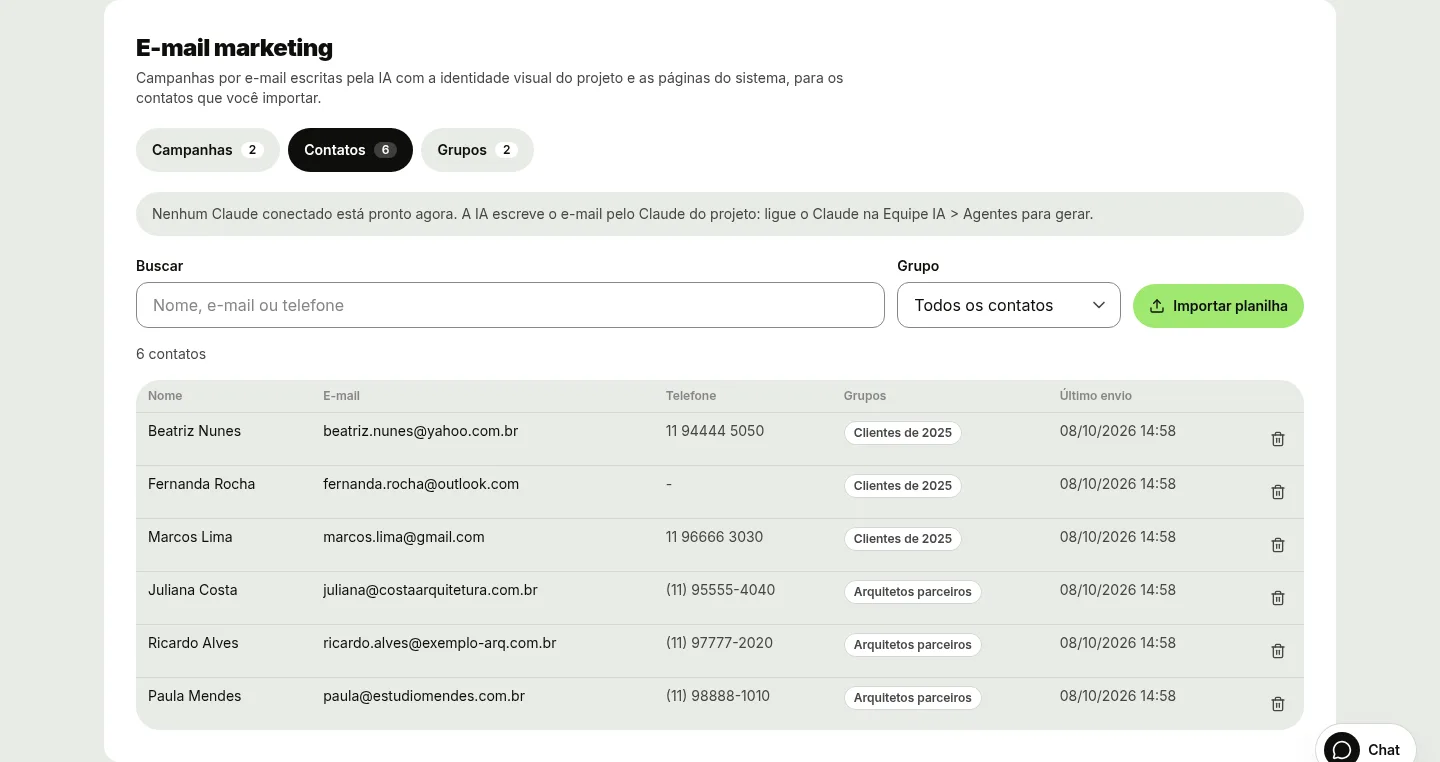
Task: Click Clientes de 2025 tag for Marcos Lima
Action: 903,539
